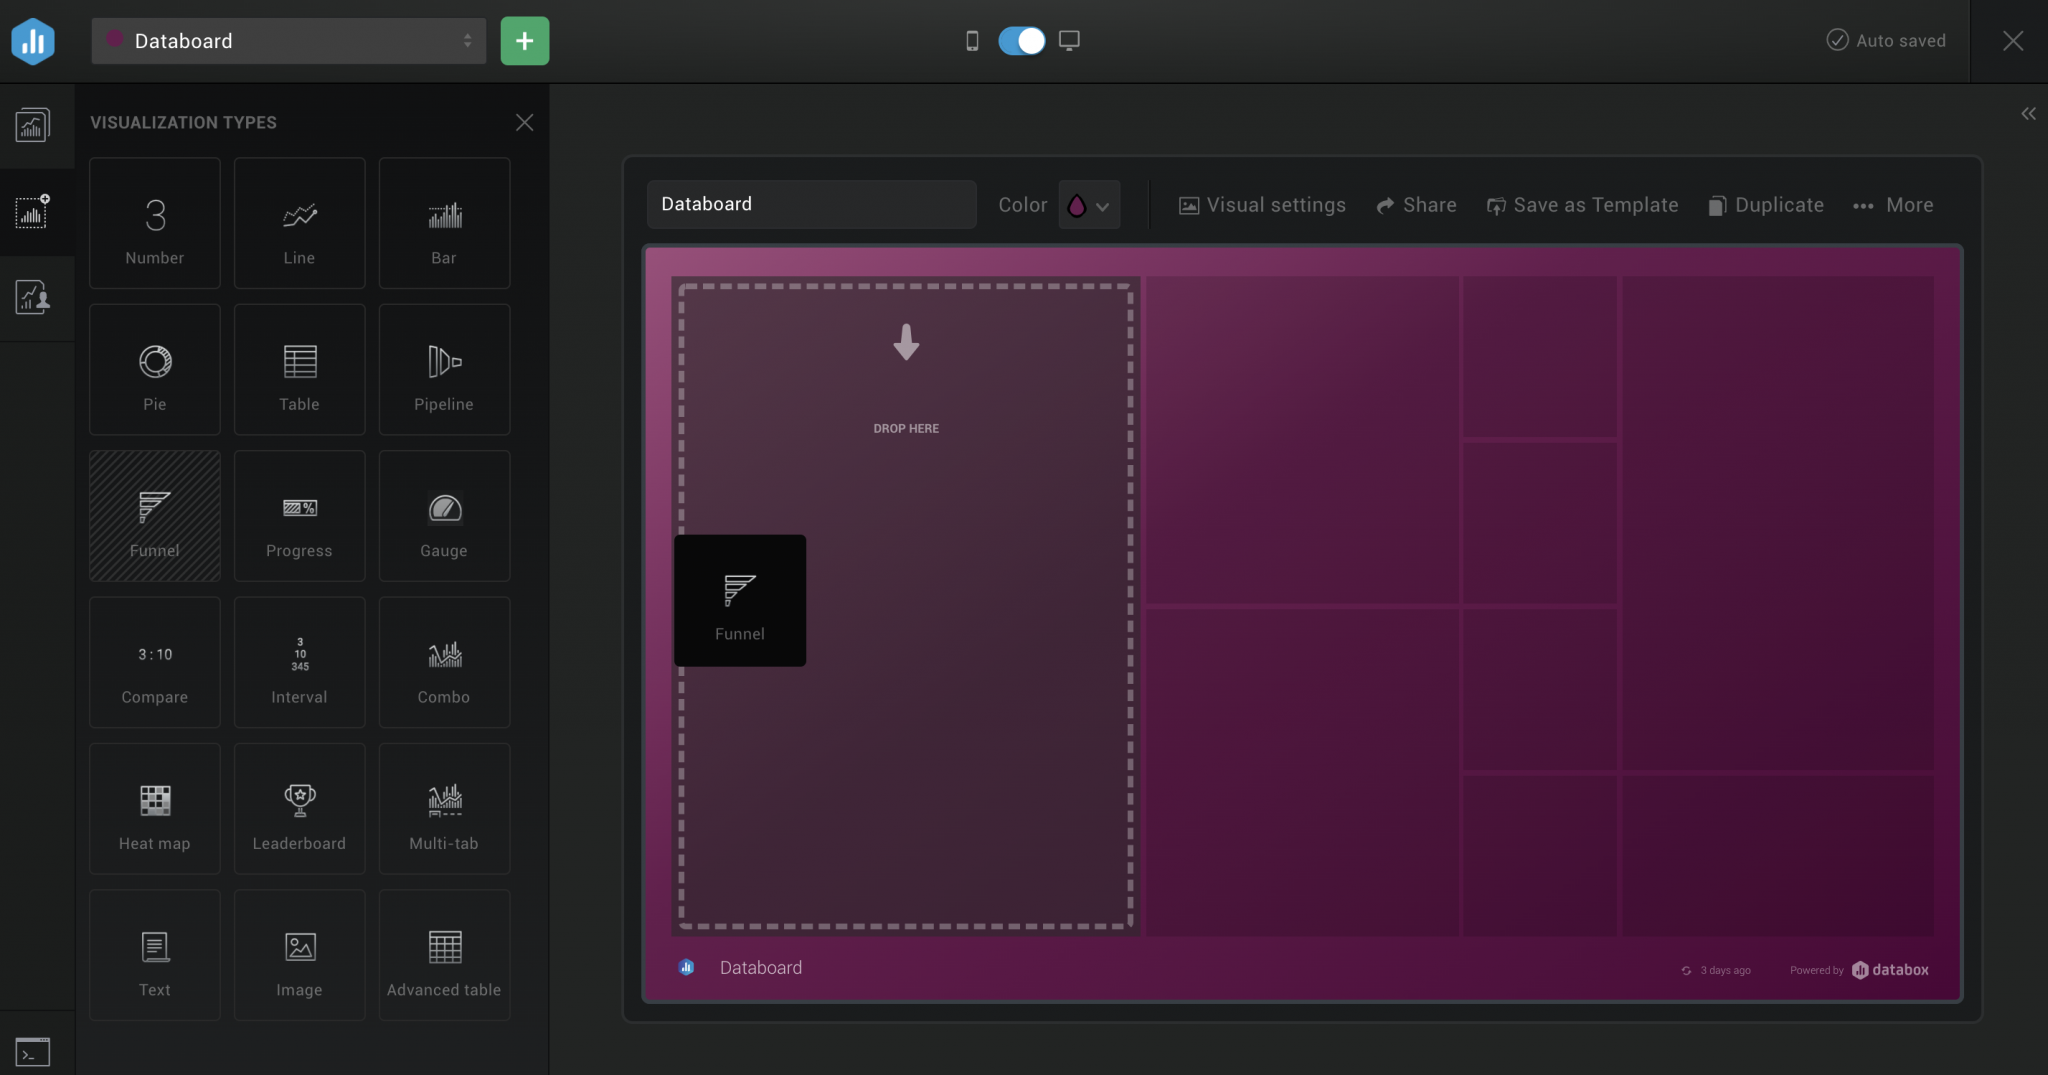Image resolution: width=2048 pixels, height=1075 pixels.
Task: Toggle the mobile/desktop view switch
Action: [1021, 41]
